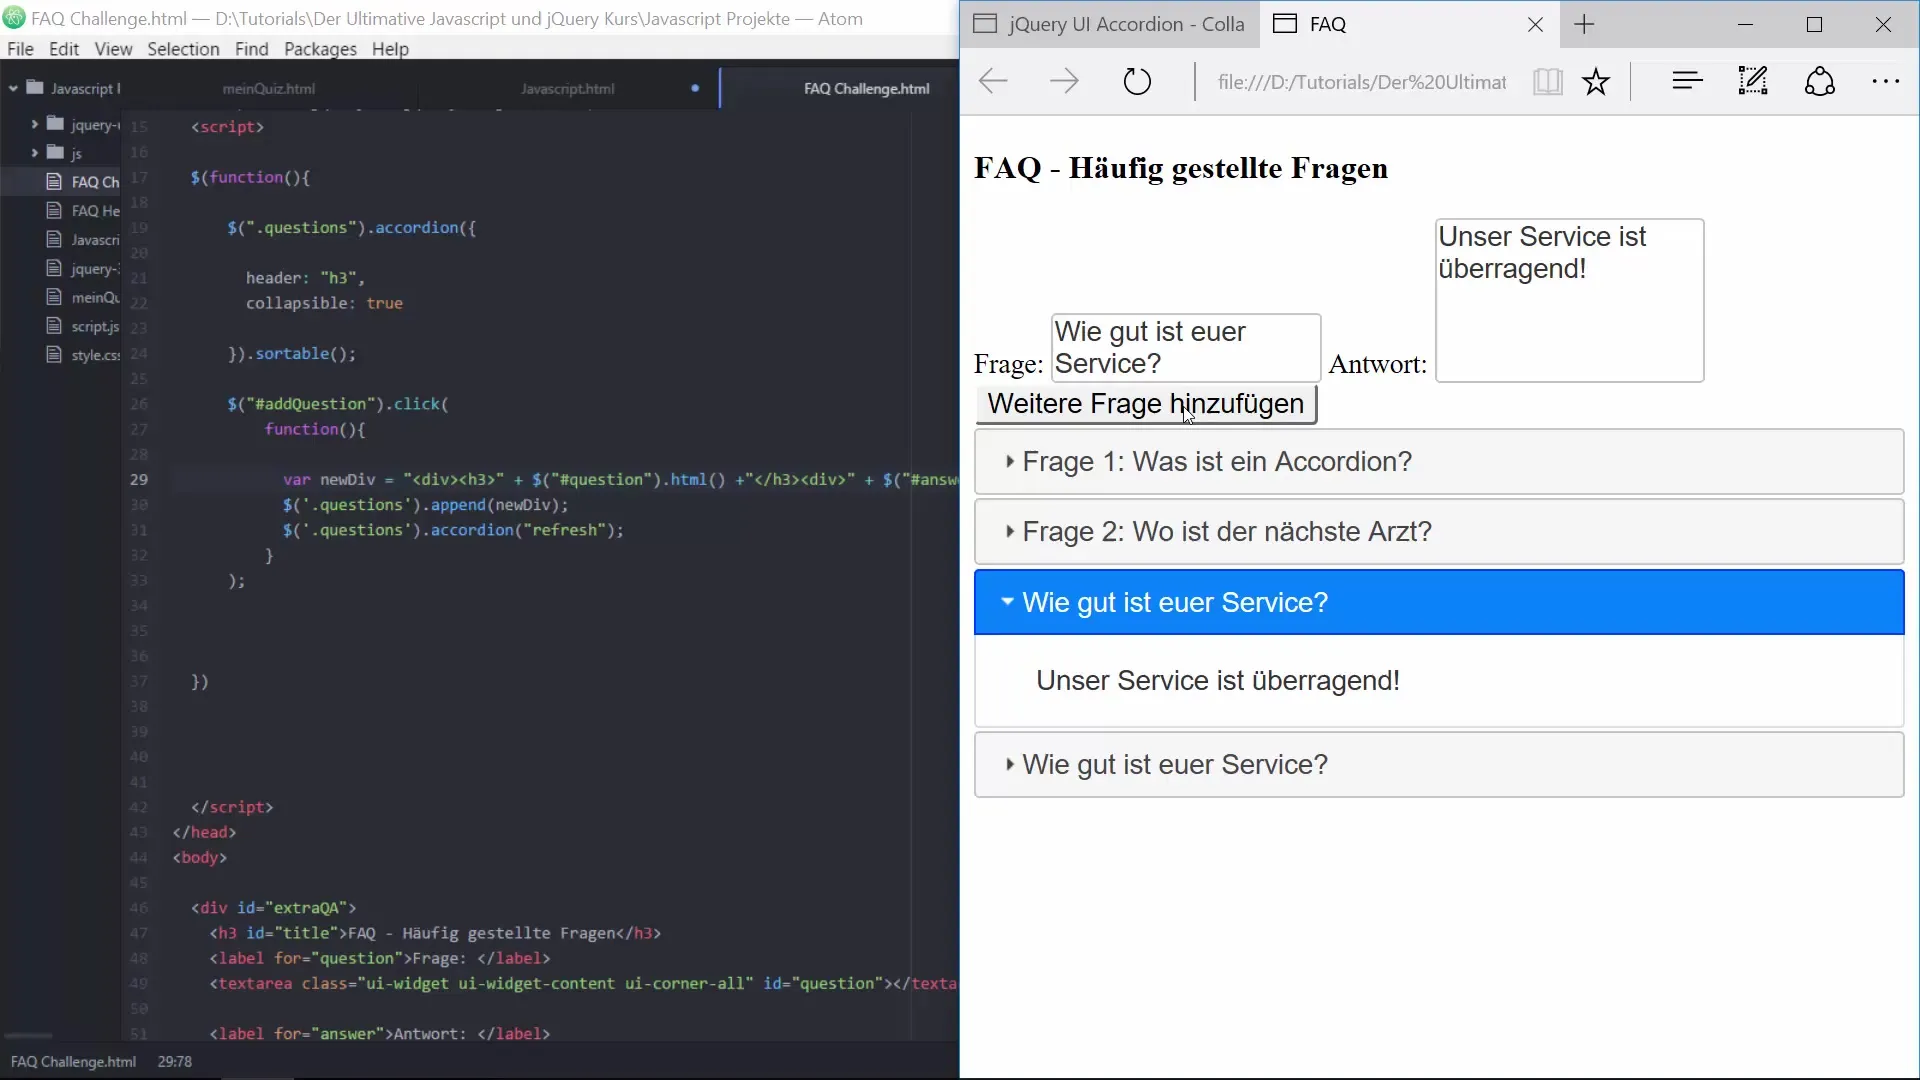Reload the FAQ page in browser

click(1137, 81)
